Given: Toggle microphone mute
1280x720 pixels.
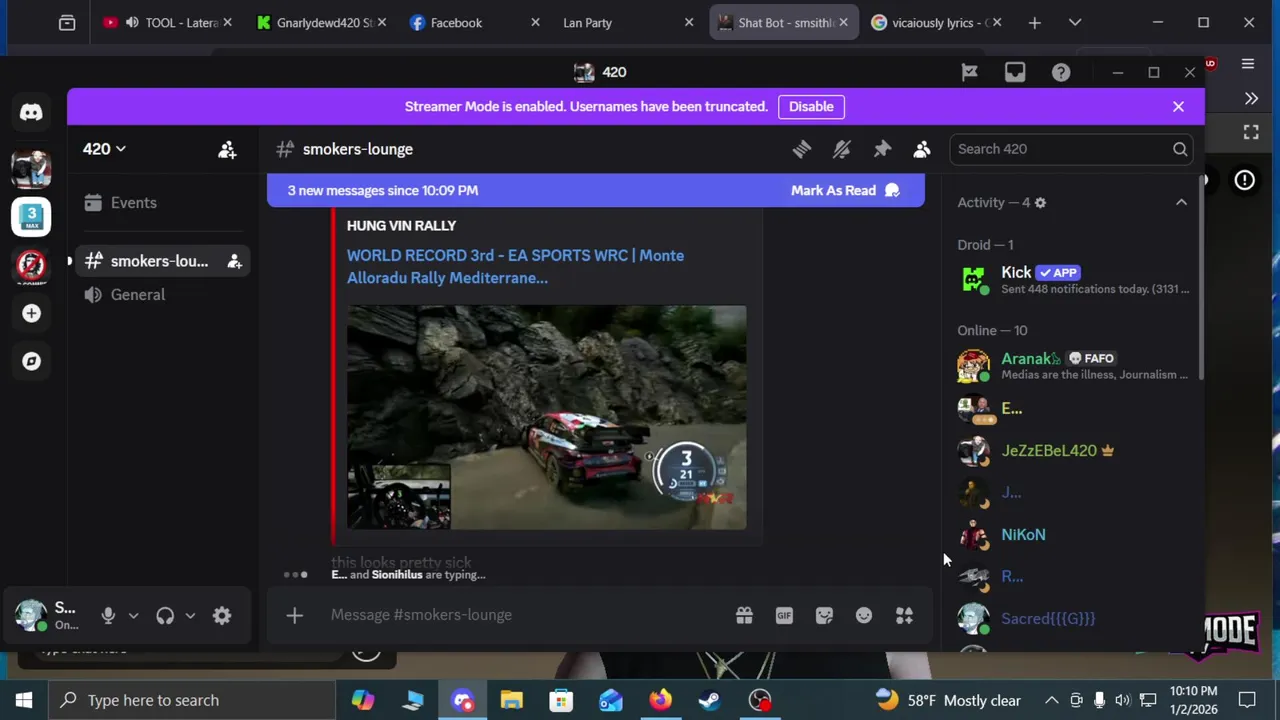Looking at the screenshot, I should pyautogui.click(x=108, y=616).
